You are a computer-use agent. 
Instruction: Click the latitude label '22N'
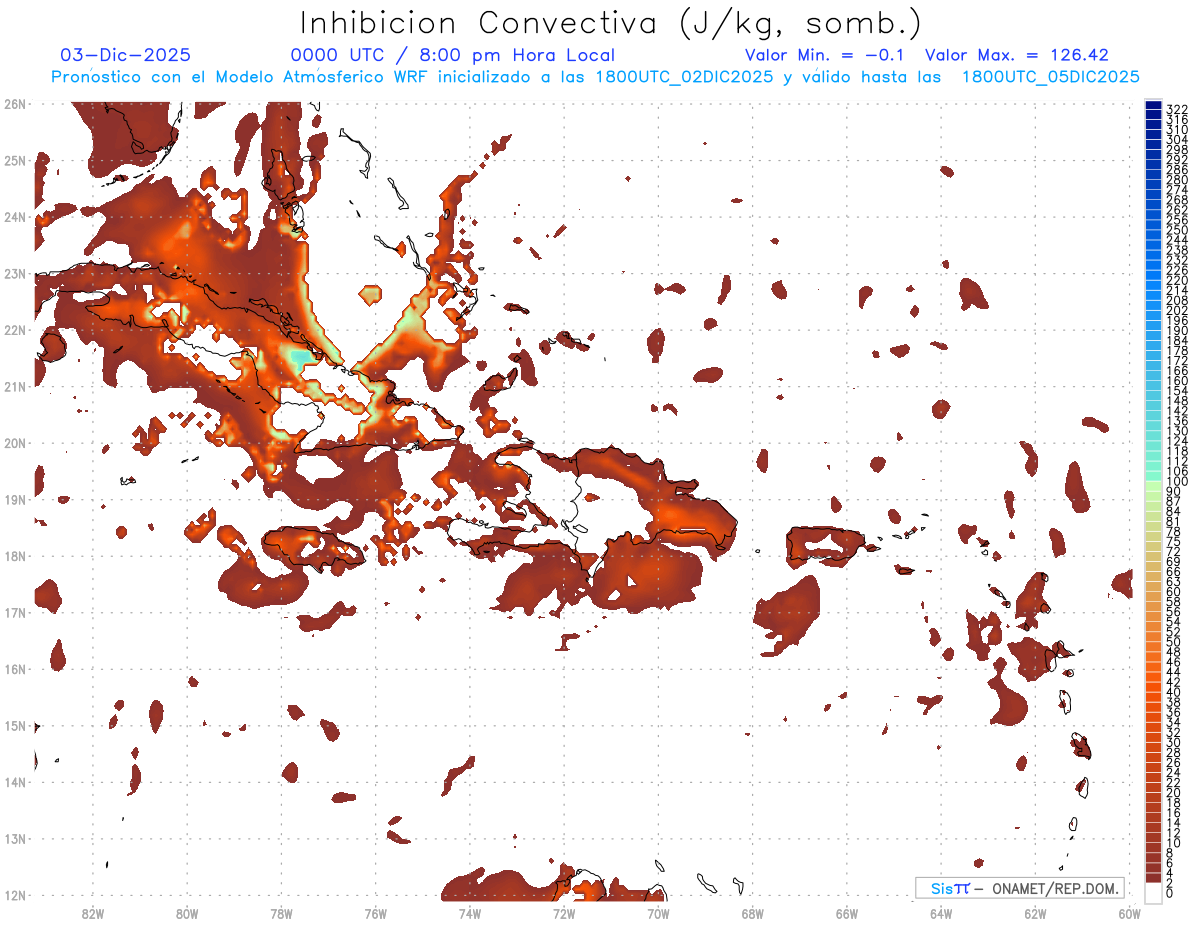(x=16, y=330)
